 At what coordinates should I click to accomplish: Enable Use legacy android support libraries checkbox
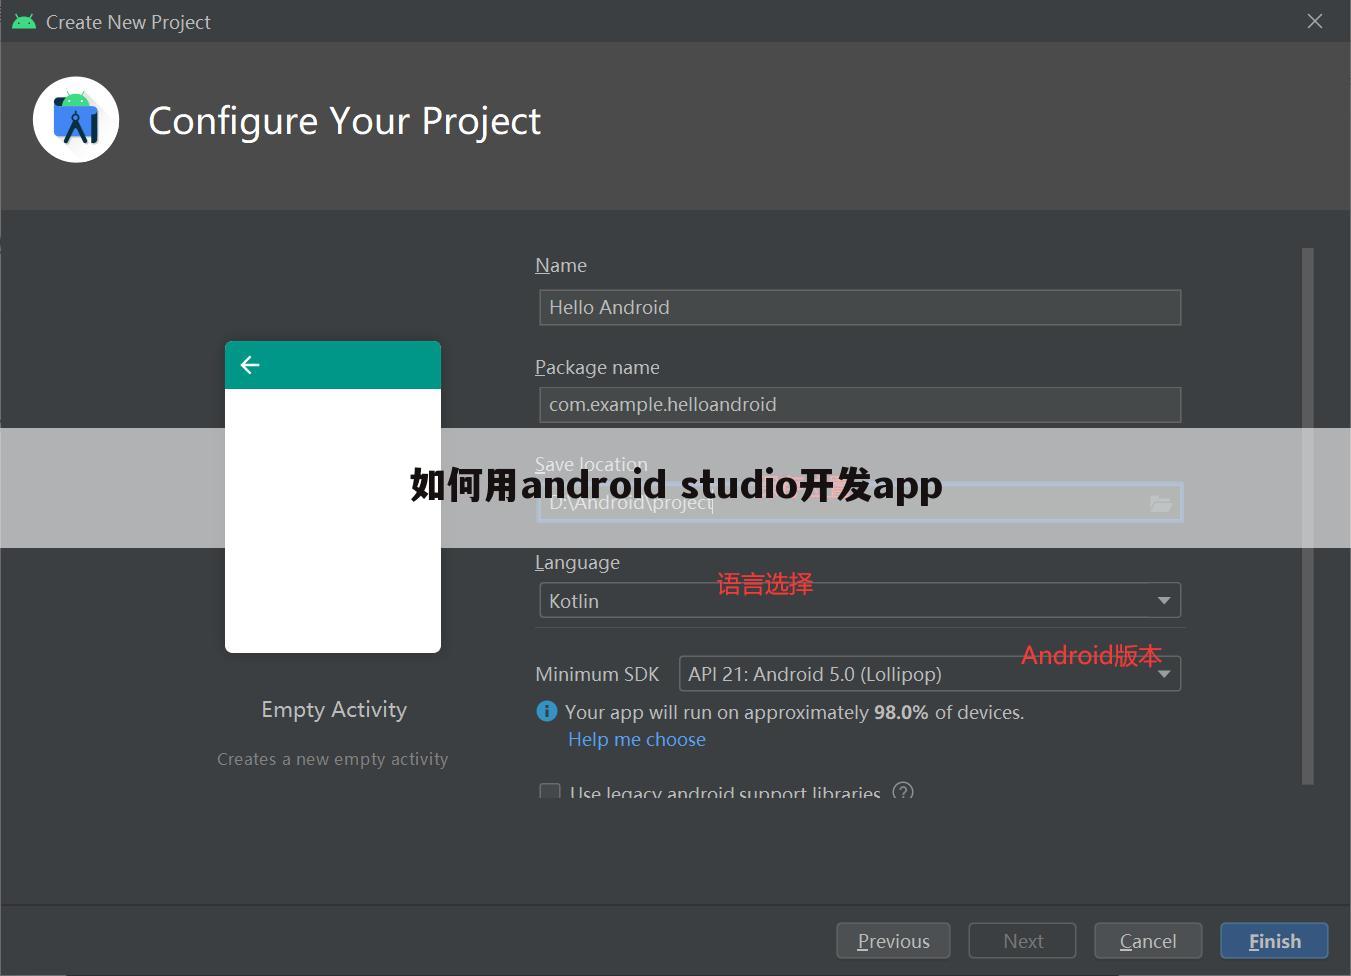(549, 792)
